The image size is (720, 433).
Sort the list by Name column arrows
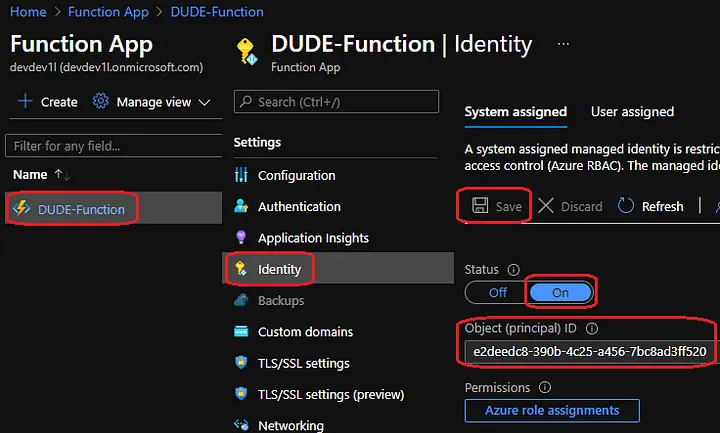click(x=61, y=175)
